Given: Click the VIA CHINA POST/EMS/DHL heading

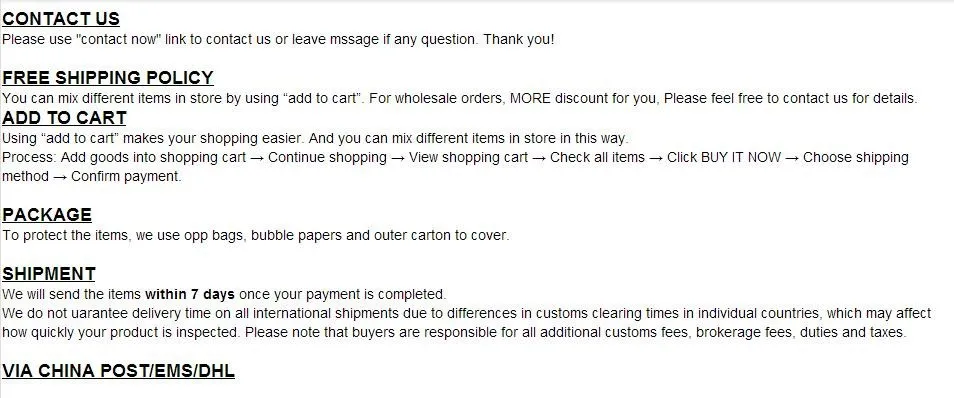Looking at the screenshot, I should coord(118,371).
